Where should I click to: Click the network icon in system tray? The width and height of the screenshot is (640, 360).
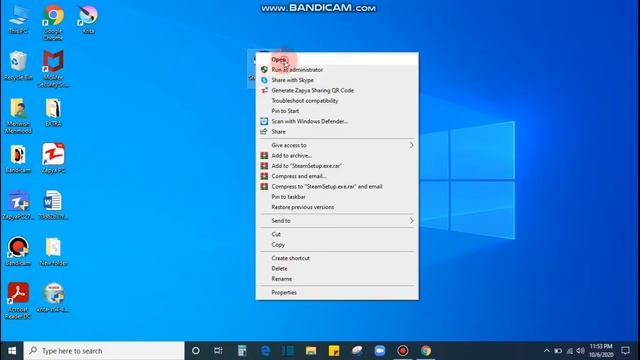(569, 351)
